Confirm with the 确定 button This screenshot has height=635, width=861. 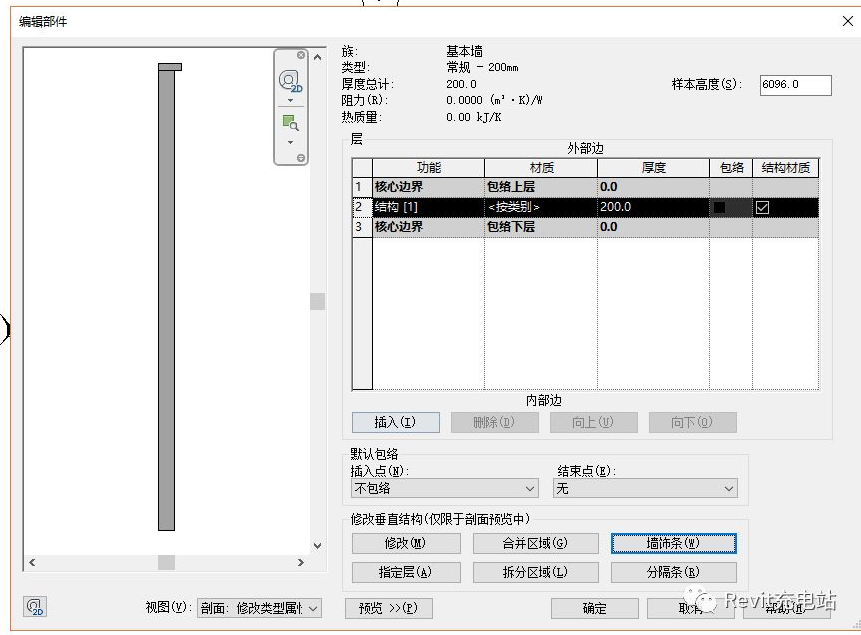(595, 608)
